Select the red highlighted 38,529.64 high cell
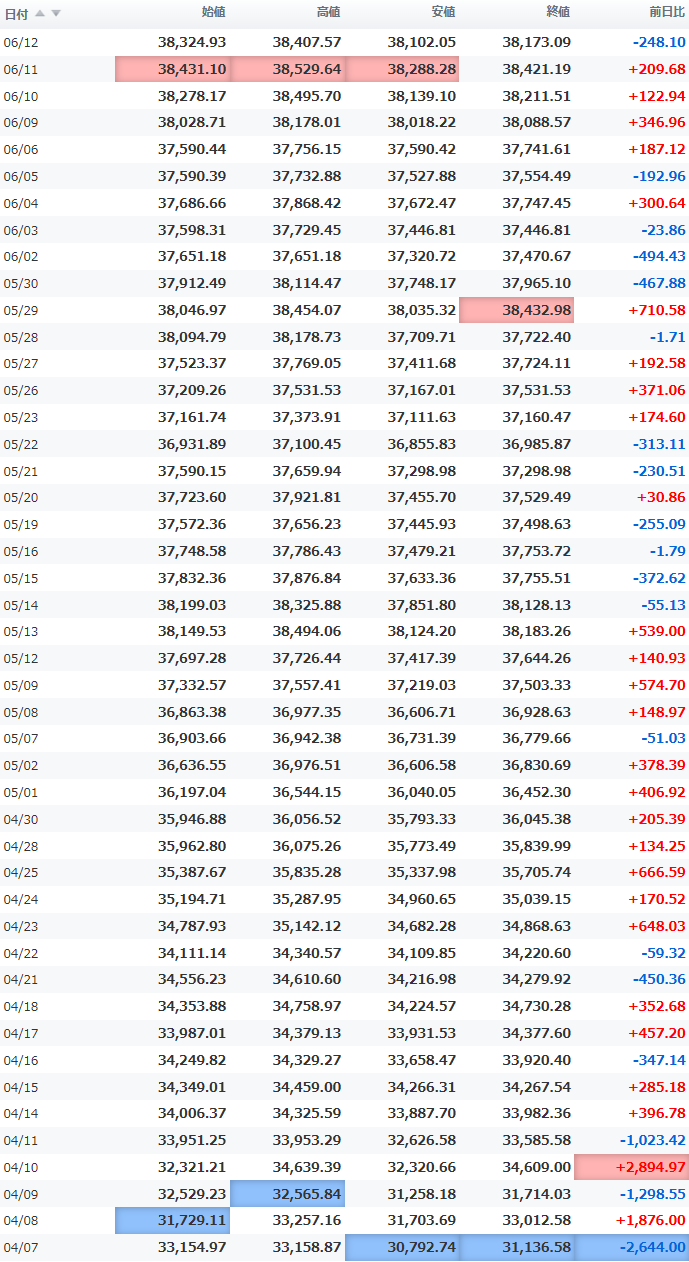The image size is (689, 1262). point(287,69)
